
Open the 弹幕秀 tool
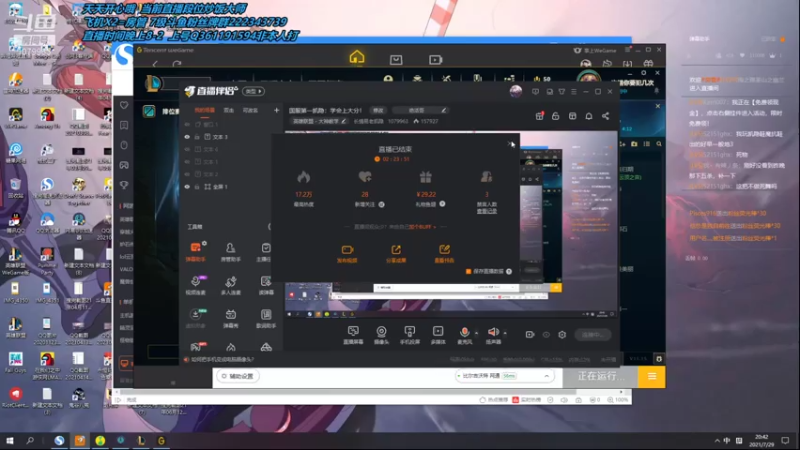coord(231,318)
